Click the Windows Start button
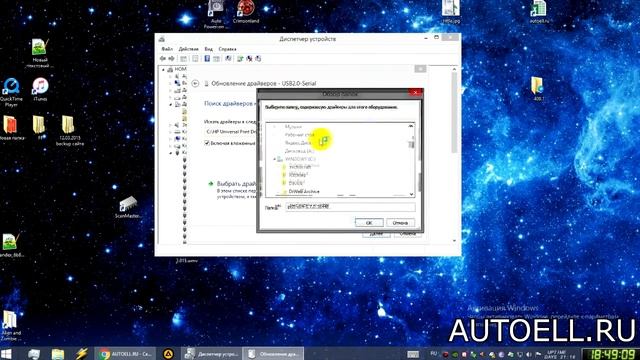The height and width of the screenshot is (360, 640). tap(6, 353)
